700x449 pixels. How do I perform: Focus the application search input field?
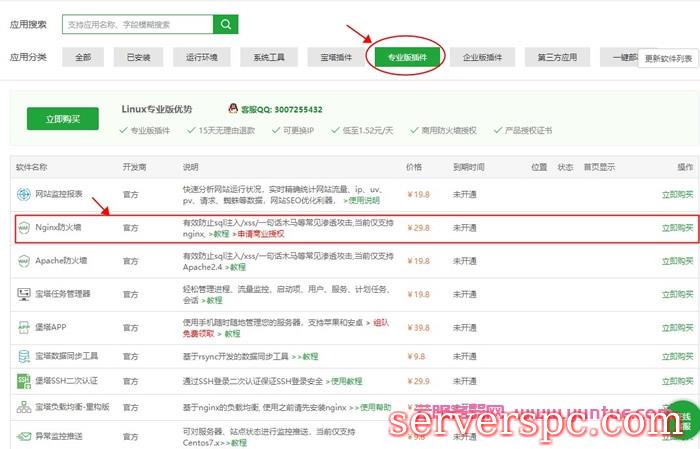click(x=137, y=24)
